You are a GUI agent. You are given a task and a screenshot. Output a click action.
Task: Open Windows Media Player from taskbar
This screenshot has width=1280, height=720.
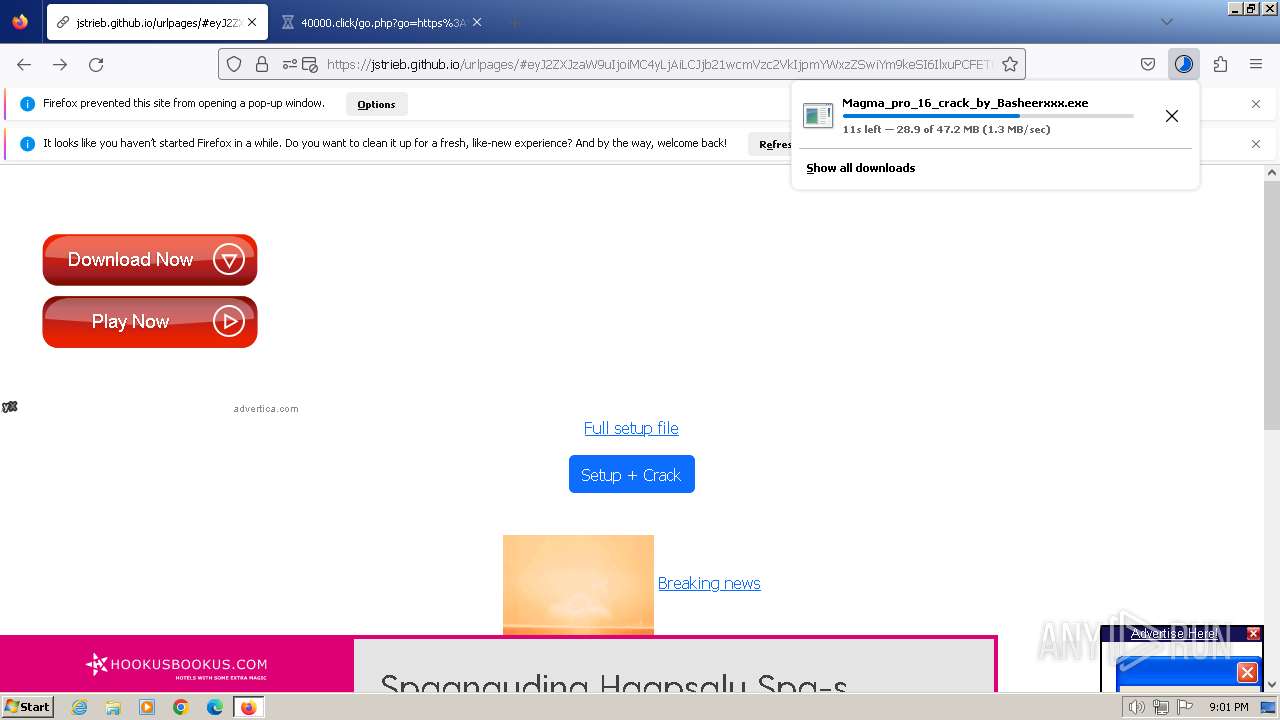point(147,707)
